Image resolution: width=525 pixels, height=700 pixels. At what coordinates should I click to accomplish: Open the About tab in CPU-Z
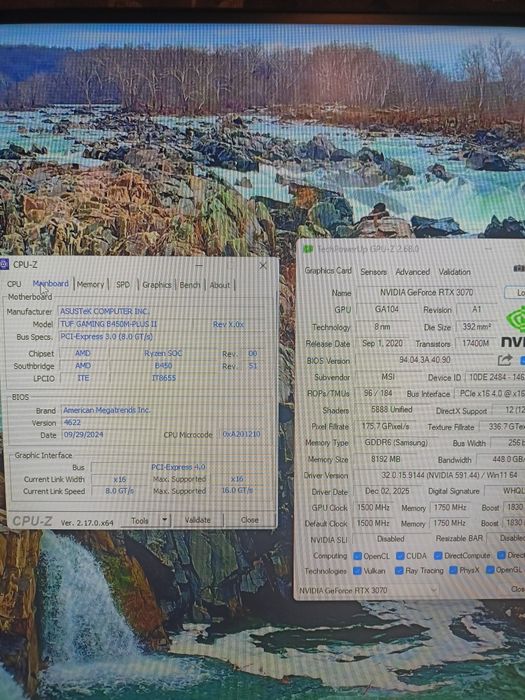[220, 285]
